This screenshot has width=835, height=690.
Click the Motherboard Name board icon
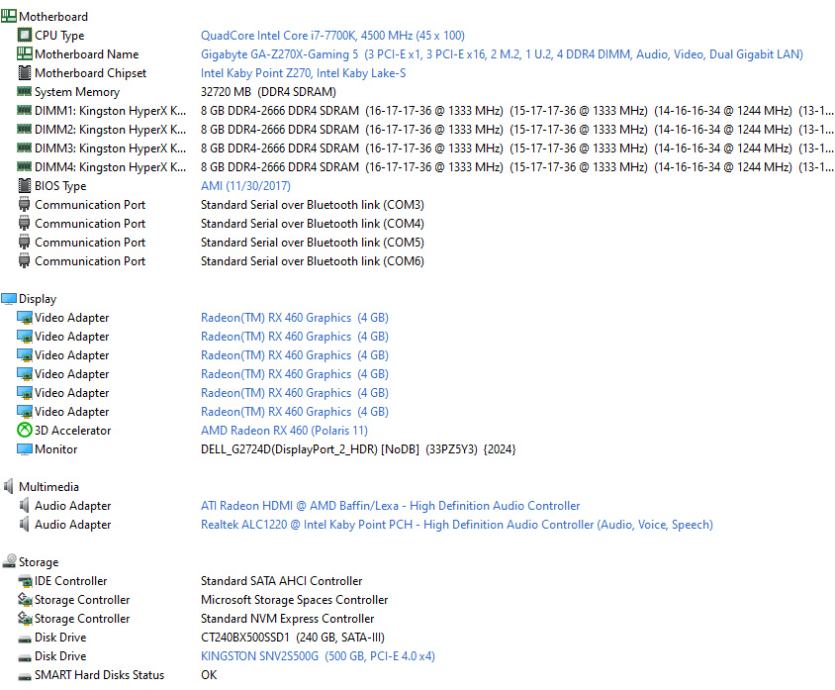(x=24, y=54)
